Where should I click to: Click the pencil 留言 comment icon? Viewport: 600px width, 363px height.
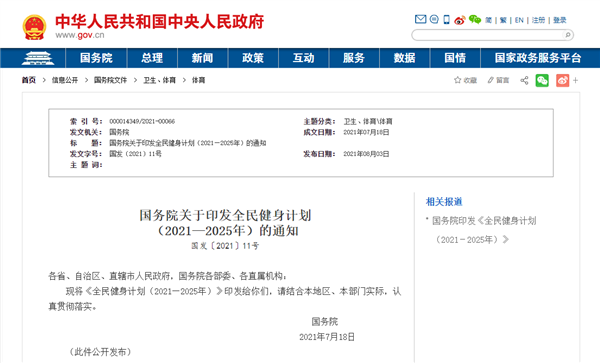(491, 80)
